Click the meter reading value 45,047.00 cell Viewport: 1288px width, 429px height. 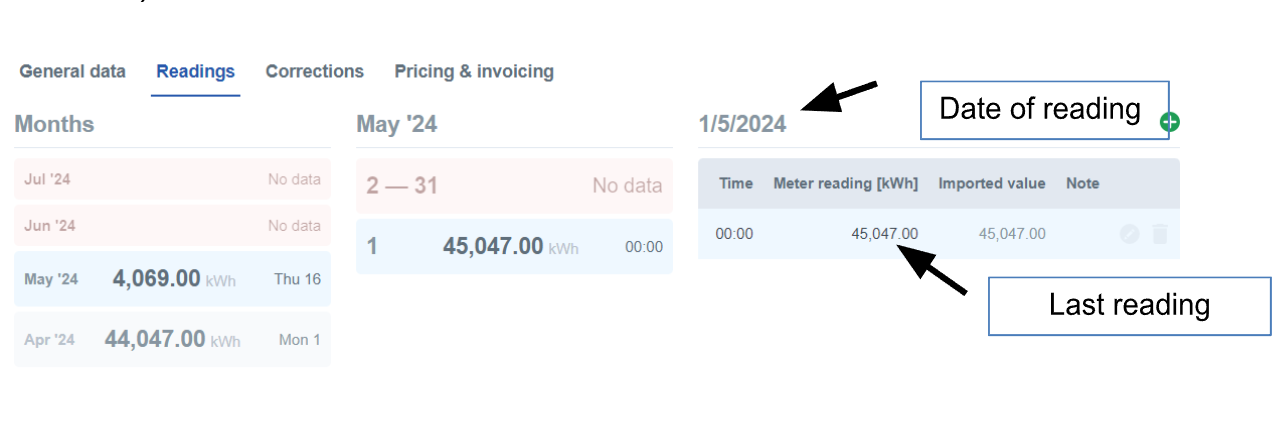coord(884,234)
